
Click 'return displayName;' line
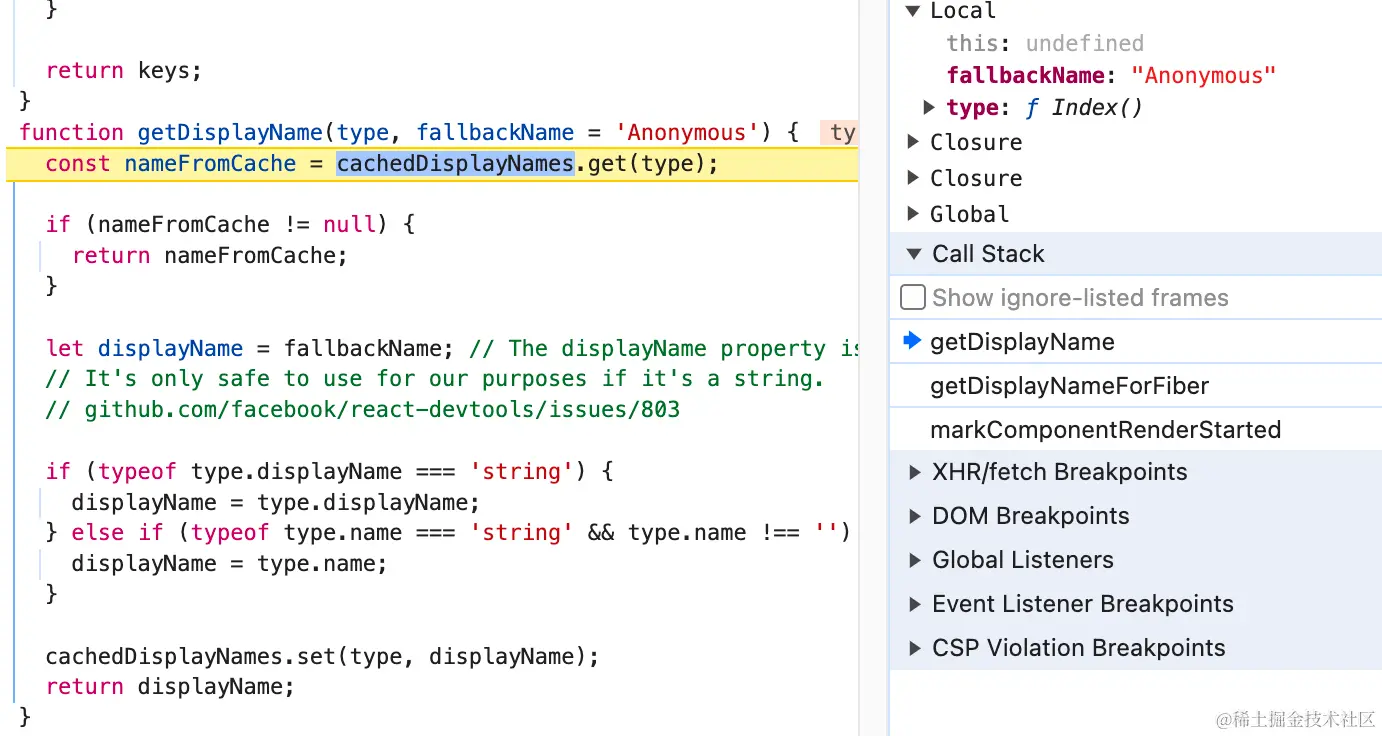point(170,687)
